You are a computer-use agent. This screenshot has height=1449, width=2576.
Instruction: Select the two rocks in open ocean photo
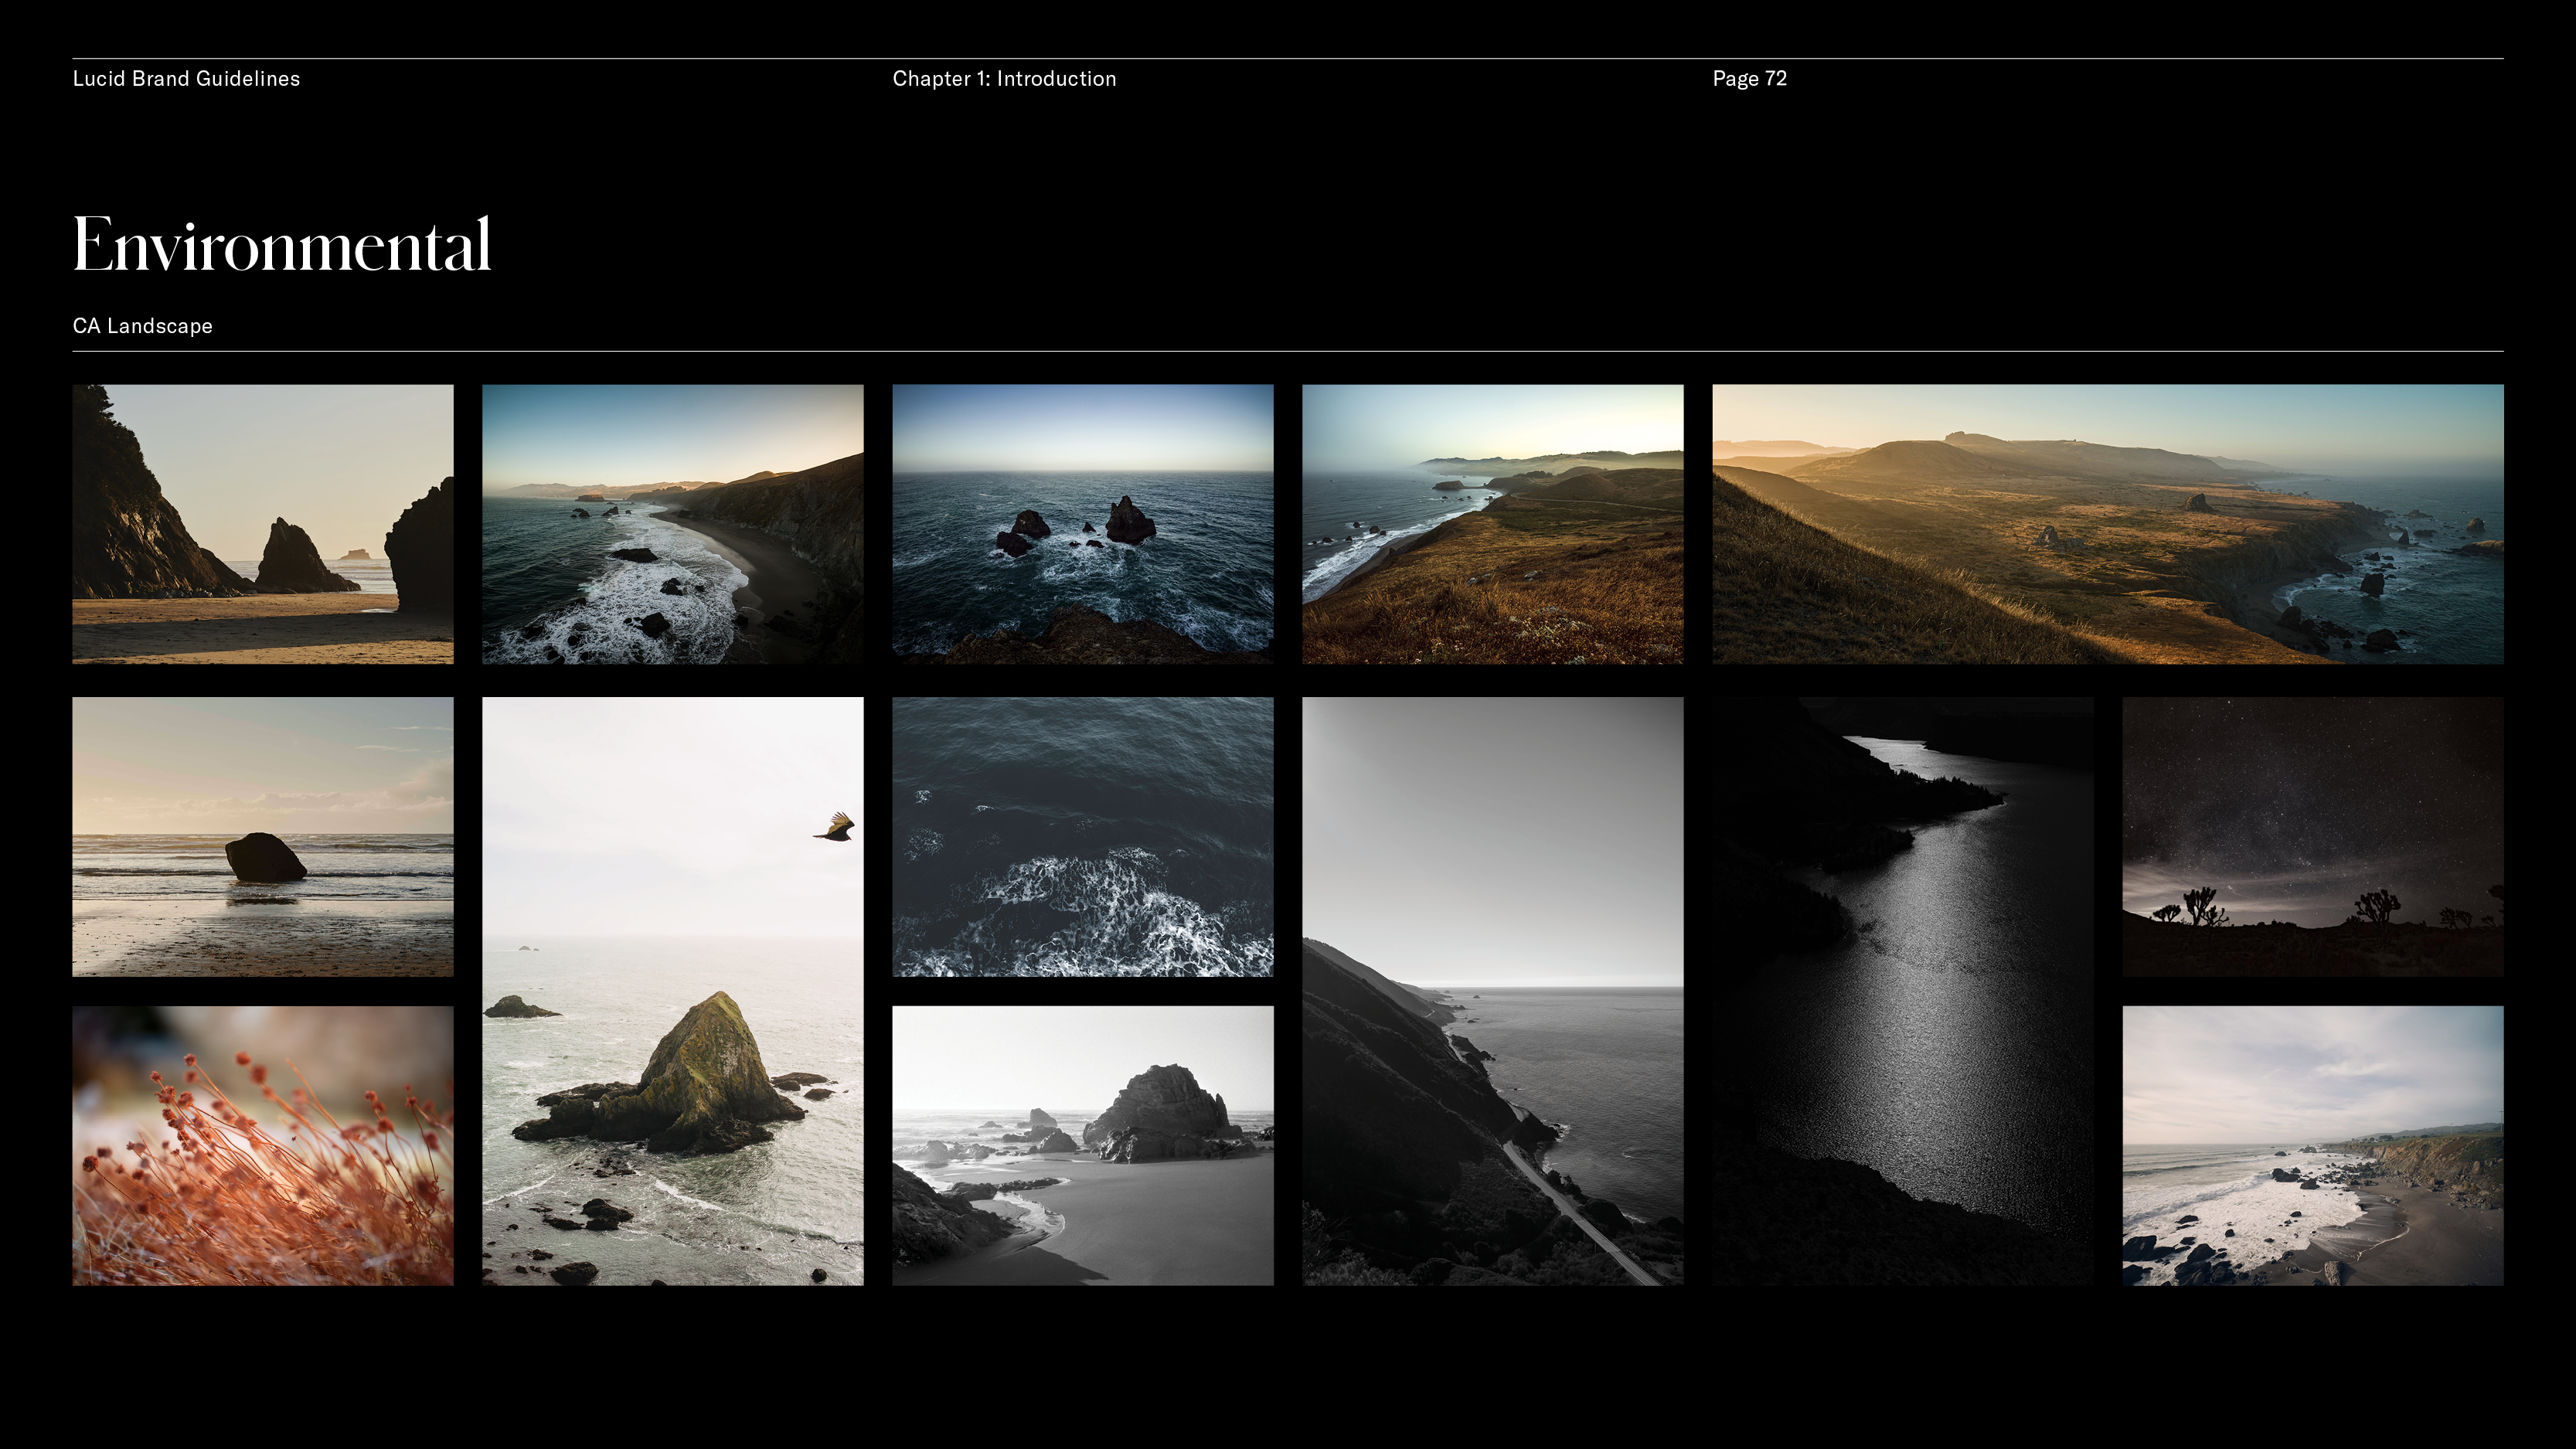(1083, 524)
